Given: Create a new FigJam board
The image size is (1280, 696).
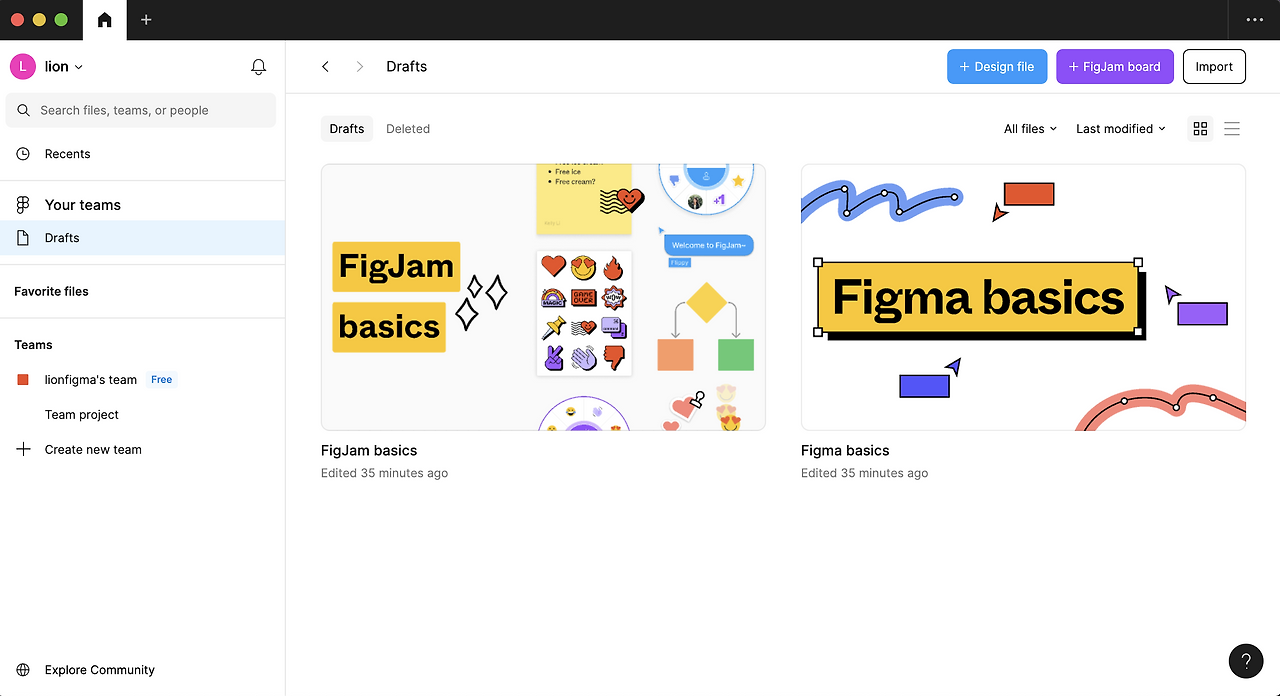Looking at the screenshot, I should click(1115, 66).
